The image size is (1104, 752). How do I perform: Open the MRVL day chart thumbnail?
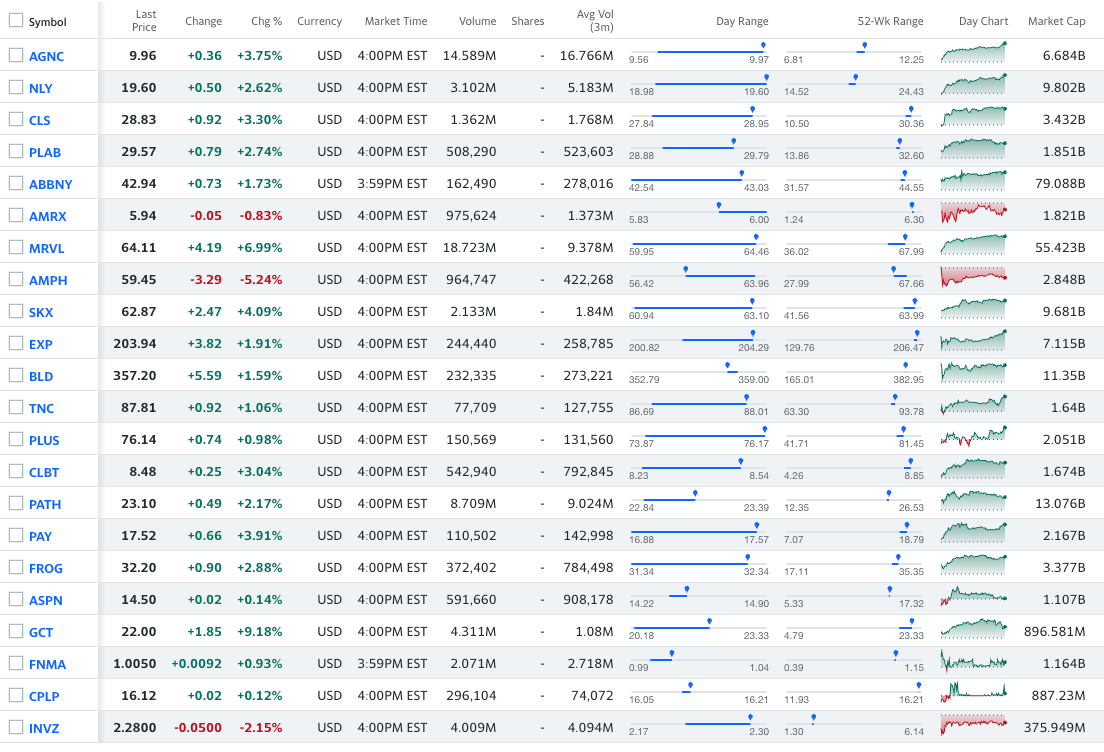pyautogui.click(x=974, y=245)
